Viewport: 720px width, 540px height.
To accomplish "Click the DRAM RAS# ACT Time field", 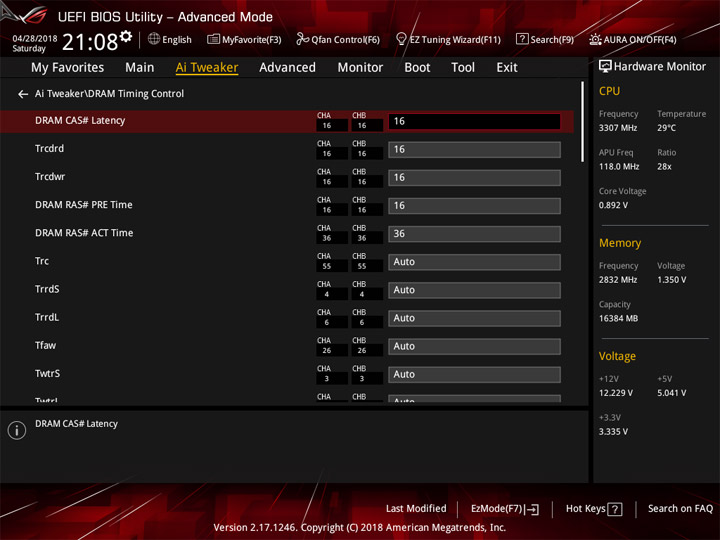I will 474,234.
